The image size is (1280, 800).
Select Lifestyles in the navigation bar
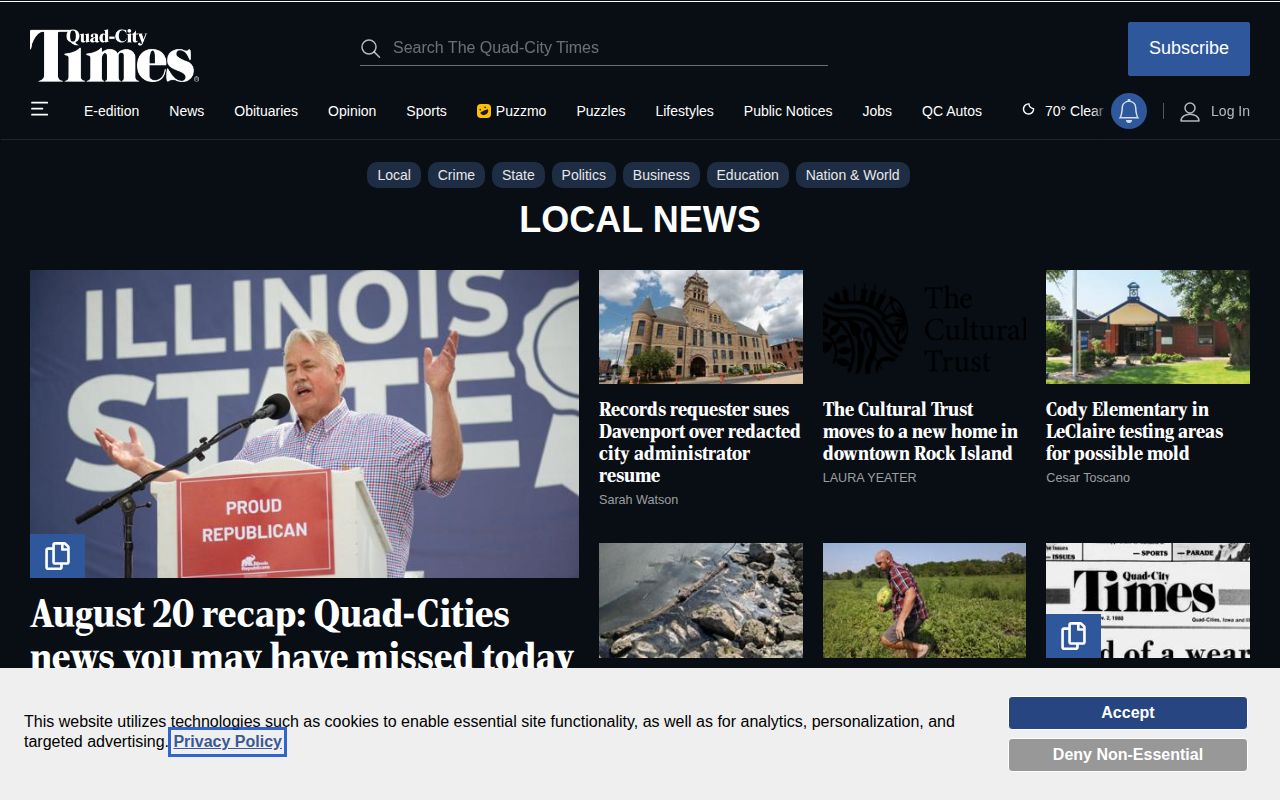(x=685, y=111)
